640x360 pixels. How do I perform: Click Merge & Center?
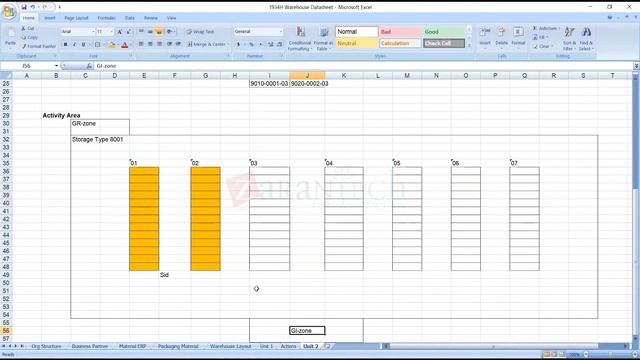[x=207, y=44]
